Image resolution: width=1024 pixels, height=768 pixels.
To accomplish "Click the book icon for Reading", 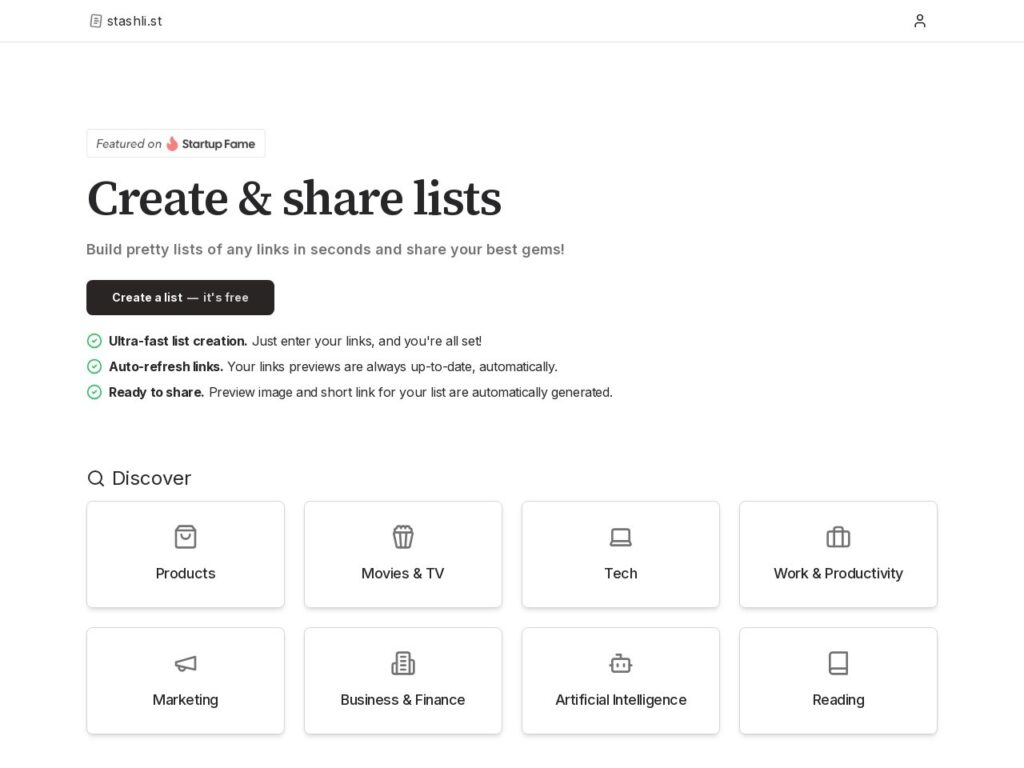I will [x=838, y=663].
